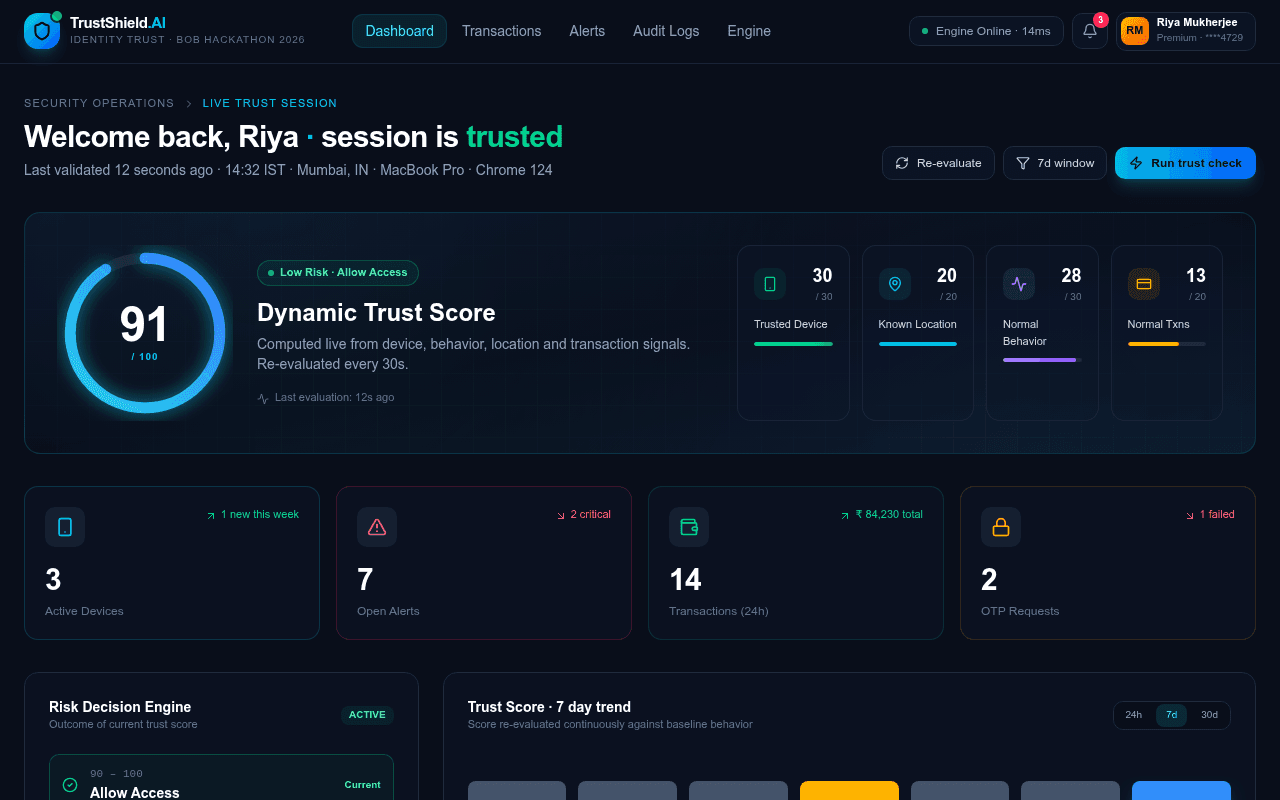Click the Normal Behavior progress bar
The image size is (1280, 800).
(x=1042, y=360)
